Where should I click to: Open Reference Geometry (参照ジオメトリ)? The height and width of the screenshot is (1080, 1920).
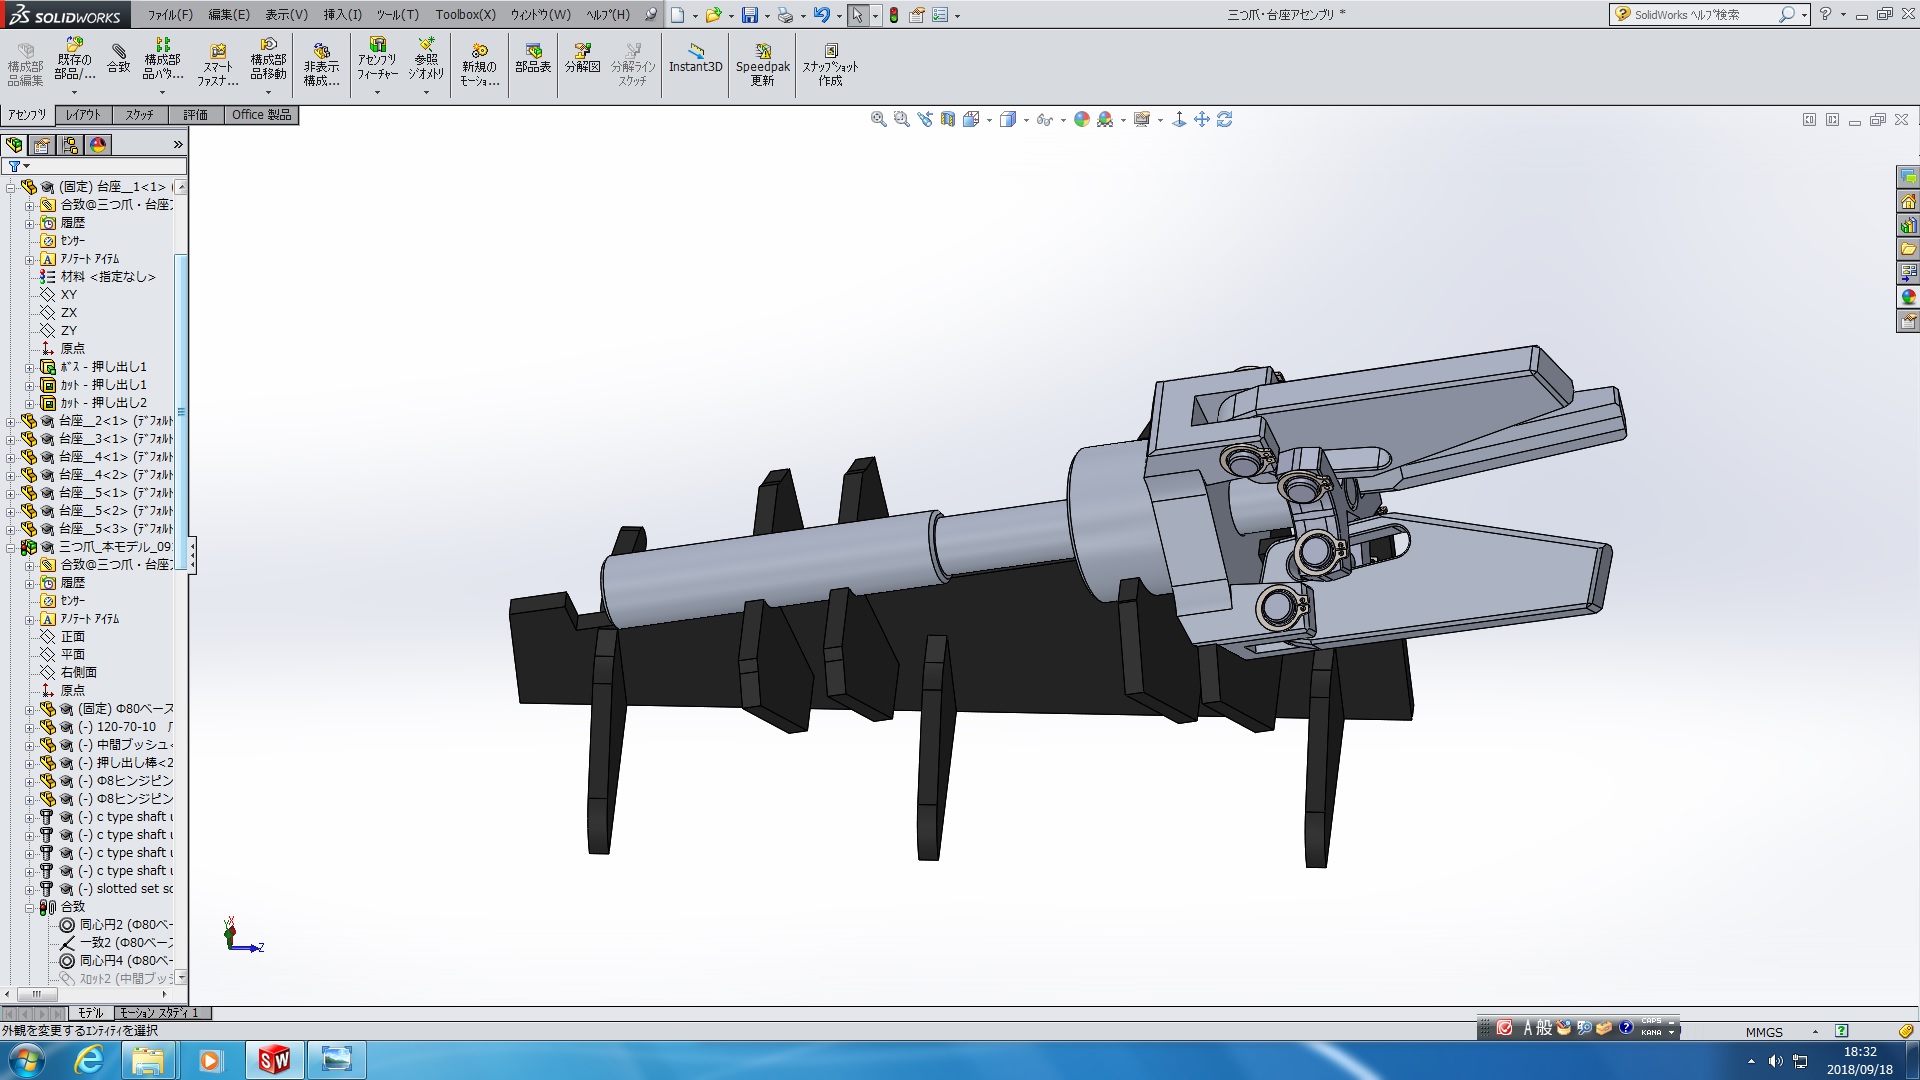[x=427, y=60]
